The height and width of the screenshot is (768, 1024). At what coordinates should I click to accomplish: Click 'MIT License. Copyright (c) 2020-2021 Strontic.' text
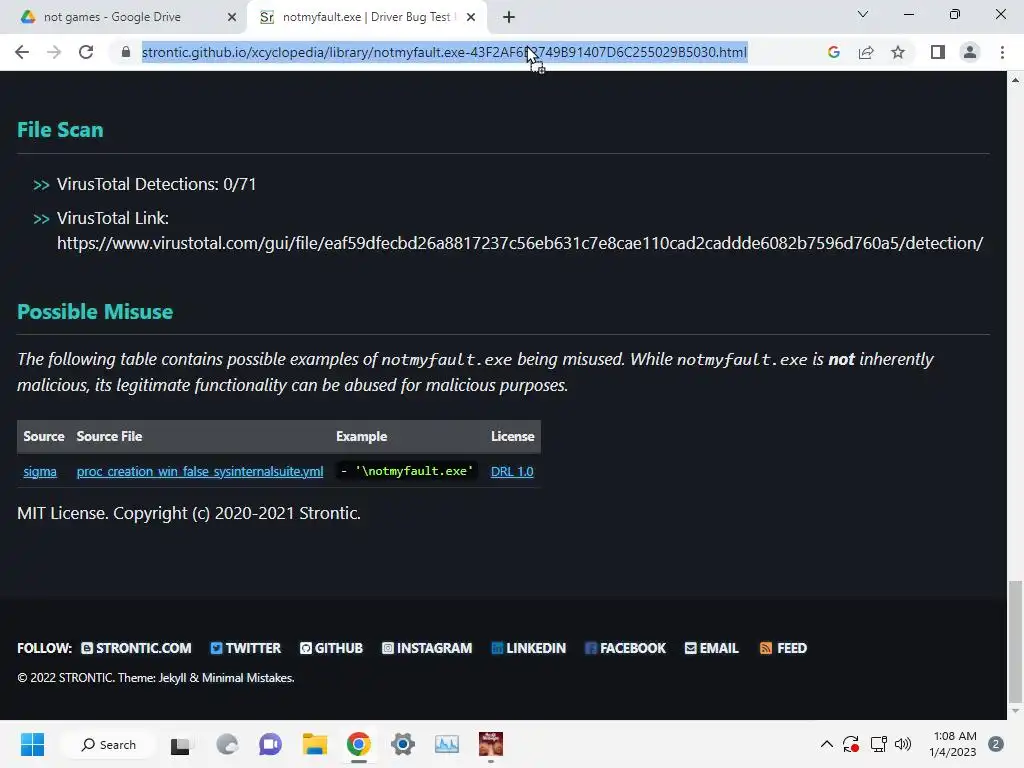189,513
